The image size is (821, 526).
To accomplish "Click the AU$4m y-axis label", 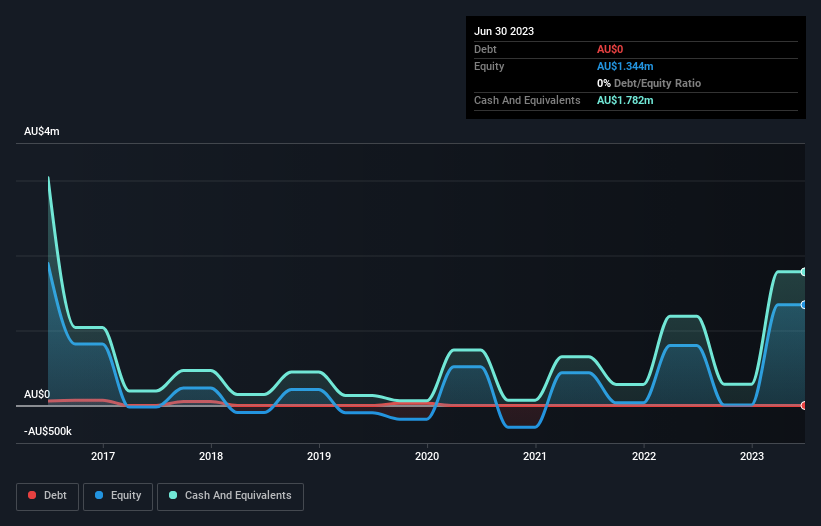I will [42, 131].
